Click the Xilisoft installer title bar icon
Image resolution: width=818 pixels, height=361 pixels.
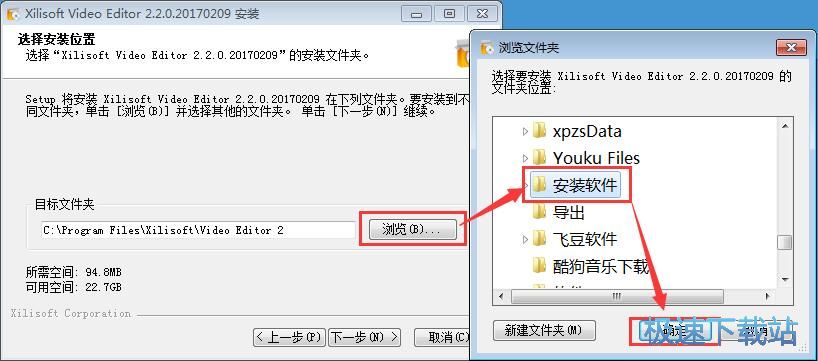[x=13, y=14]
